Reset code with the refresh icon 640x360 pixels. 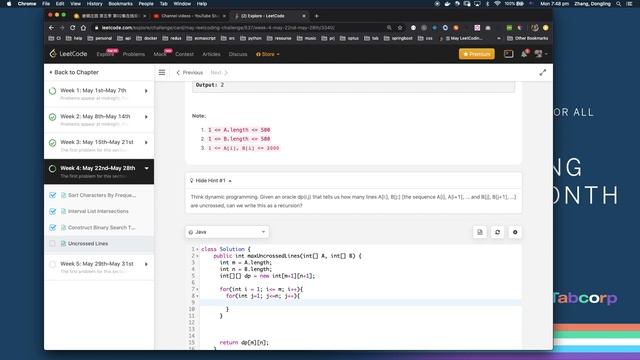pyautogui.click(x=497, y=232)
